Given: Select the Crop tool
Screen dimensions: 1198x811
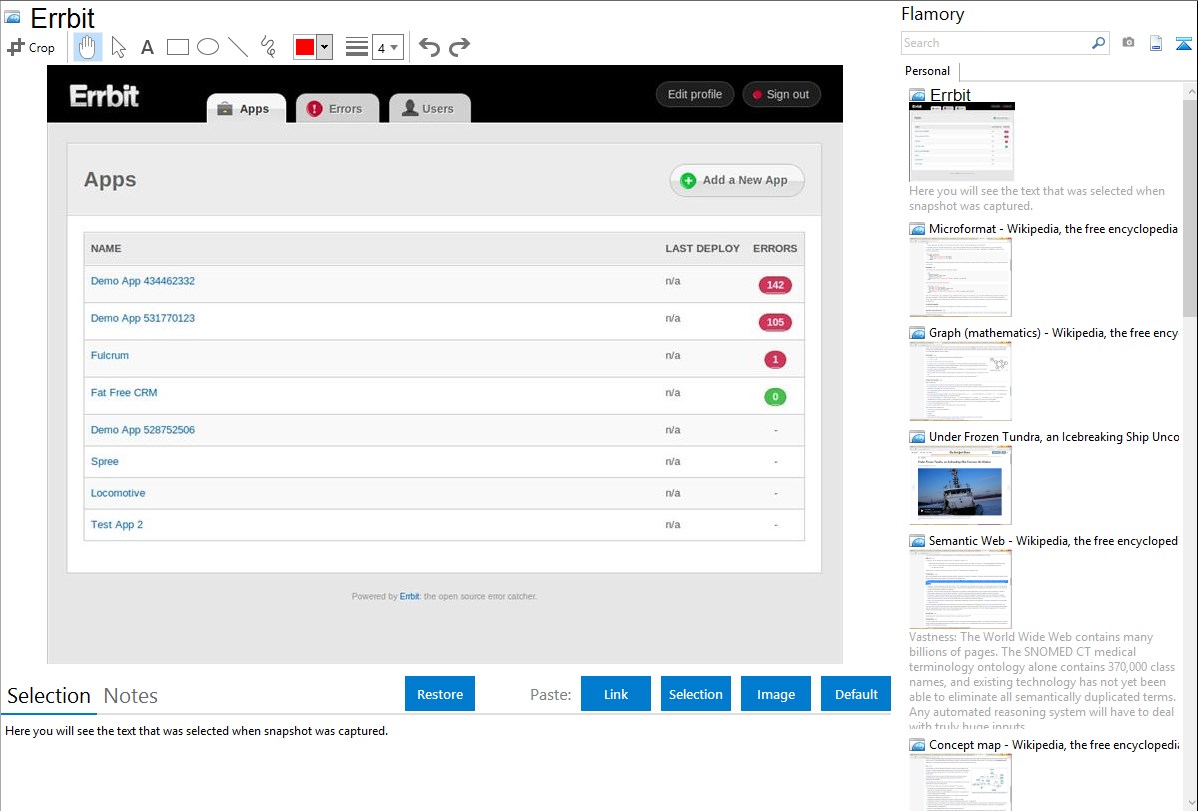Looking at the screenshot, I should tap(31, 47).
